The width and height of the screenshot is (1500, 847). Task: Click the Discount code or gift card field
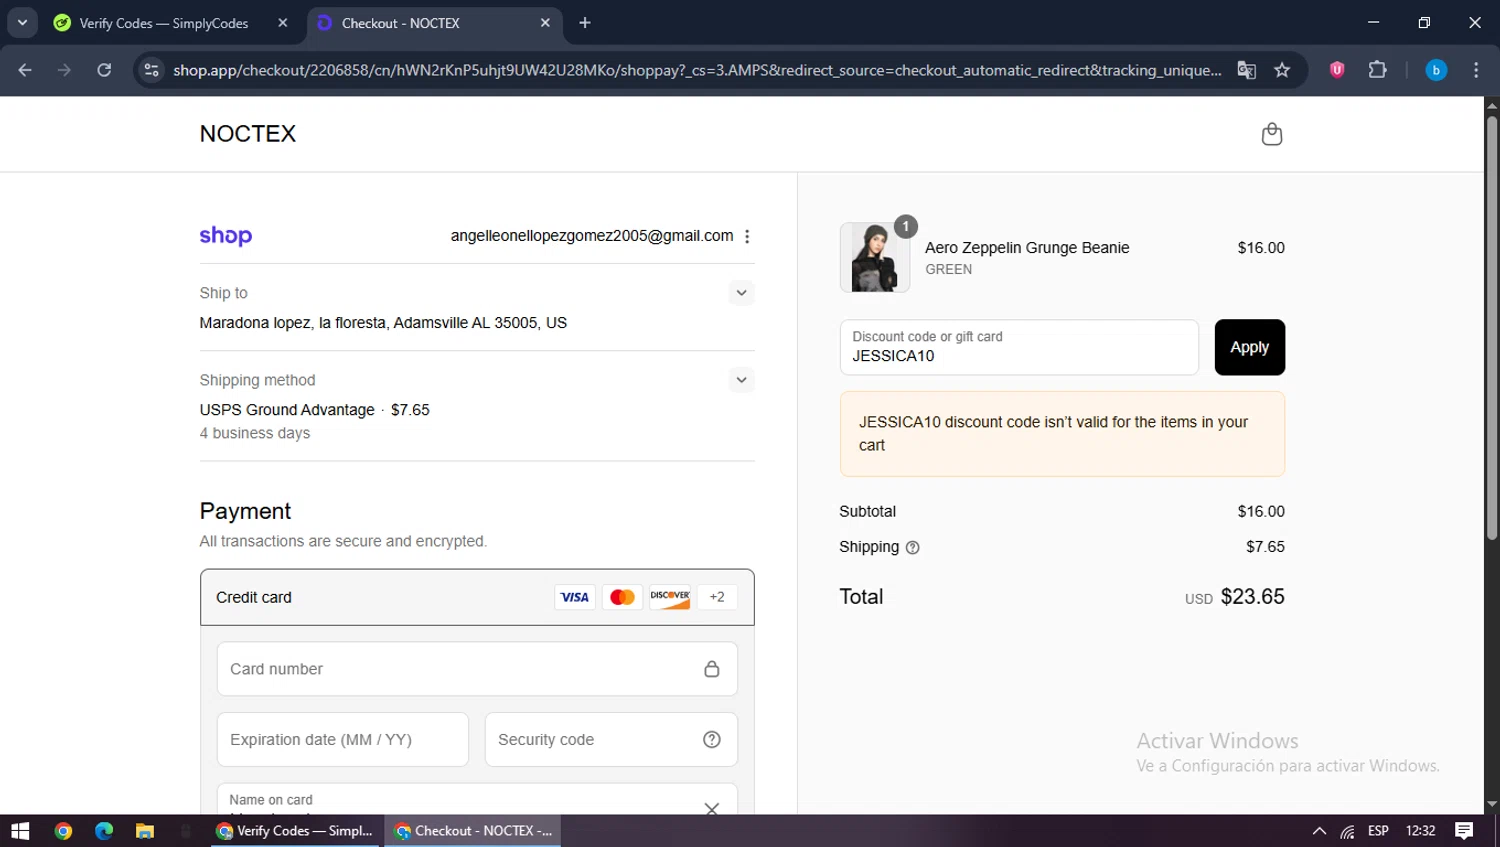1019,347
